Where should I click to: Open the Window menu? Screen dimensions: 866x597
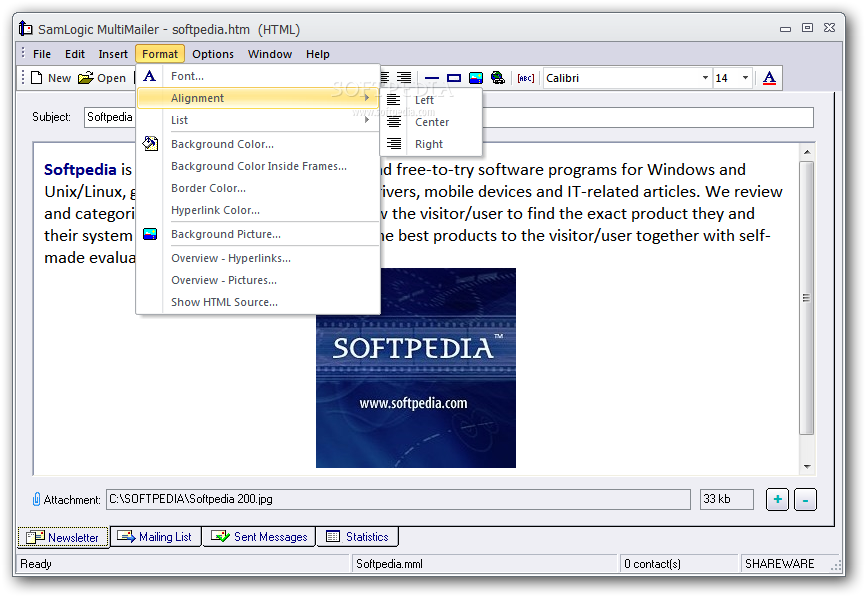(270, 54)
